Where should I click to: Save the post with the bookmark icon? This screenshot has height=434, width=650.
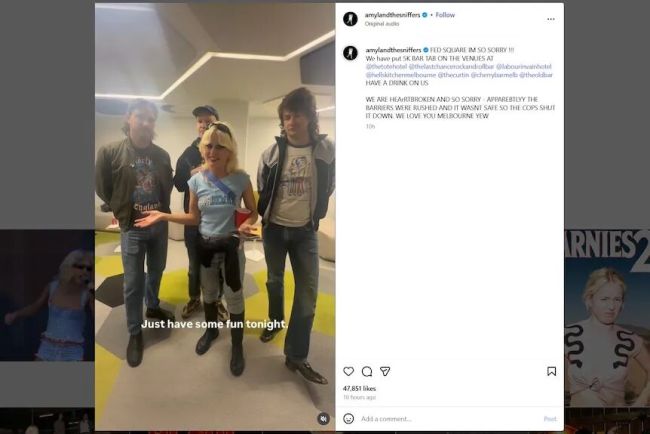[551, 371]
